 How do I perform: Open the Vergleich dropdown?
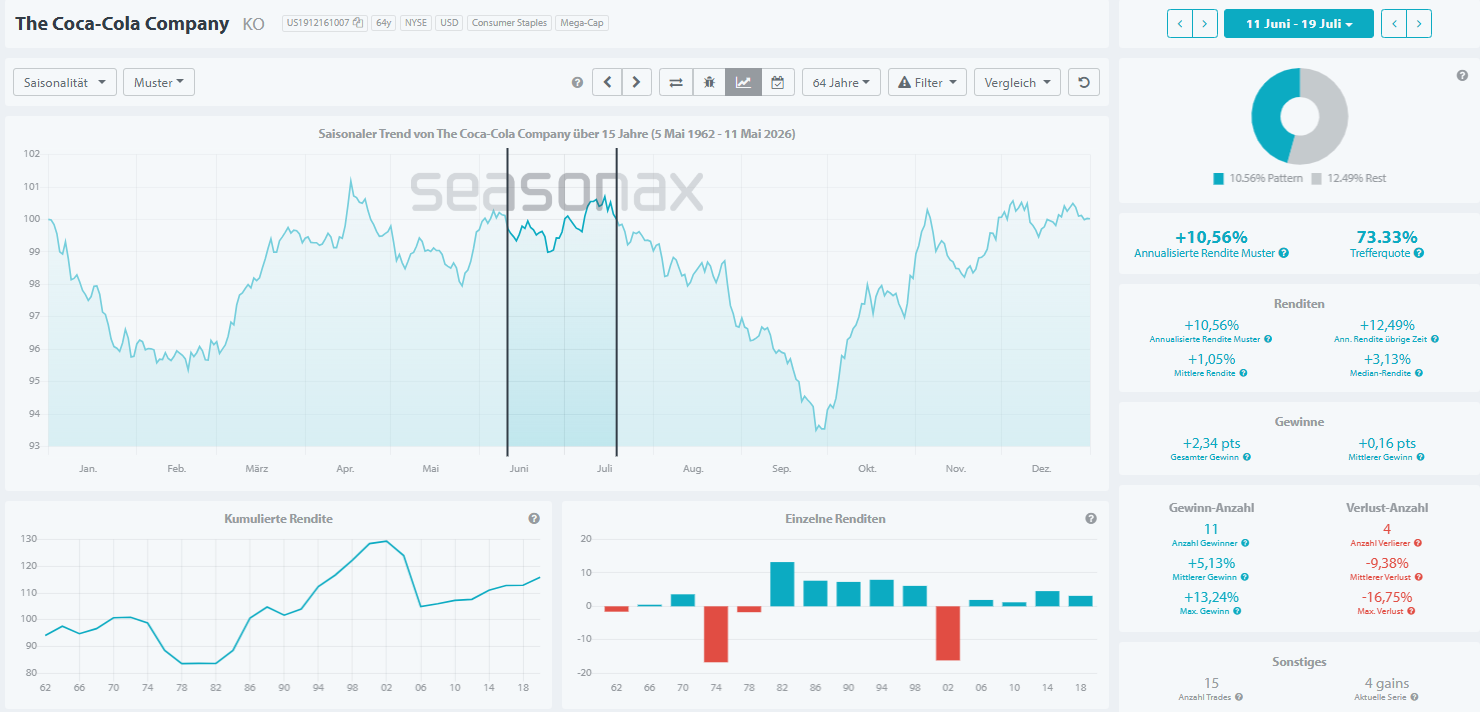1017,82
